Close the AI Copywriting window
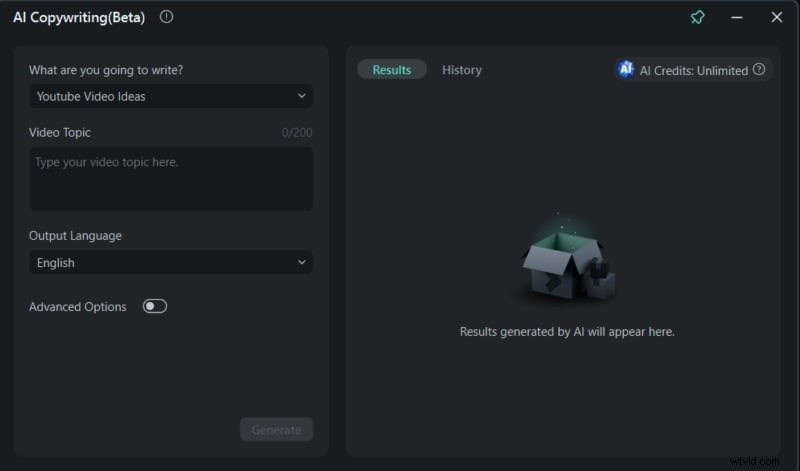This screenshot has width=800, height=471. [x=776, y=17]
